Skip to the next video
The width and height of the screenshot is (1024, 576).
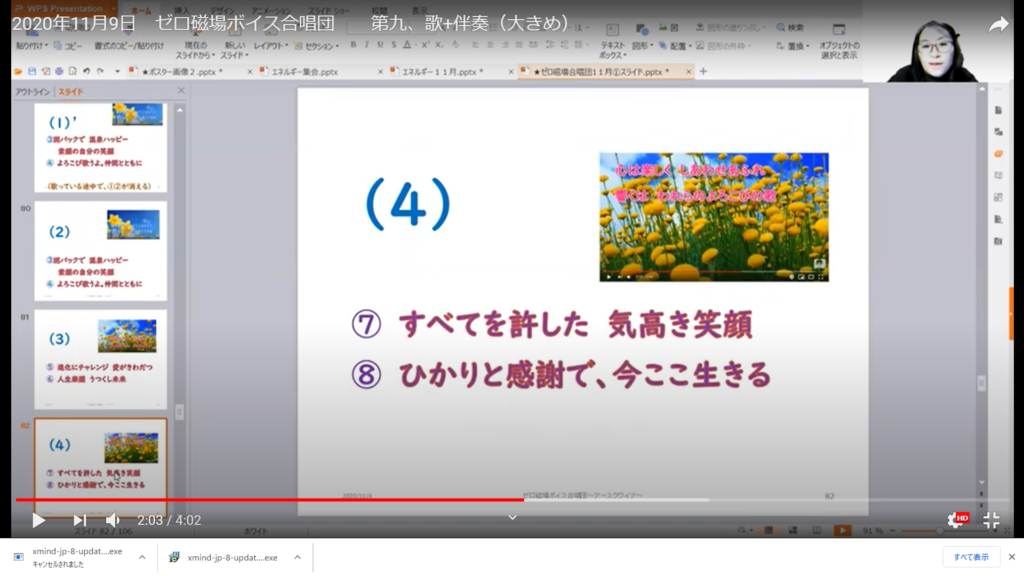click(80, 520)
